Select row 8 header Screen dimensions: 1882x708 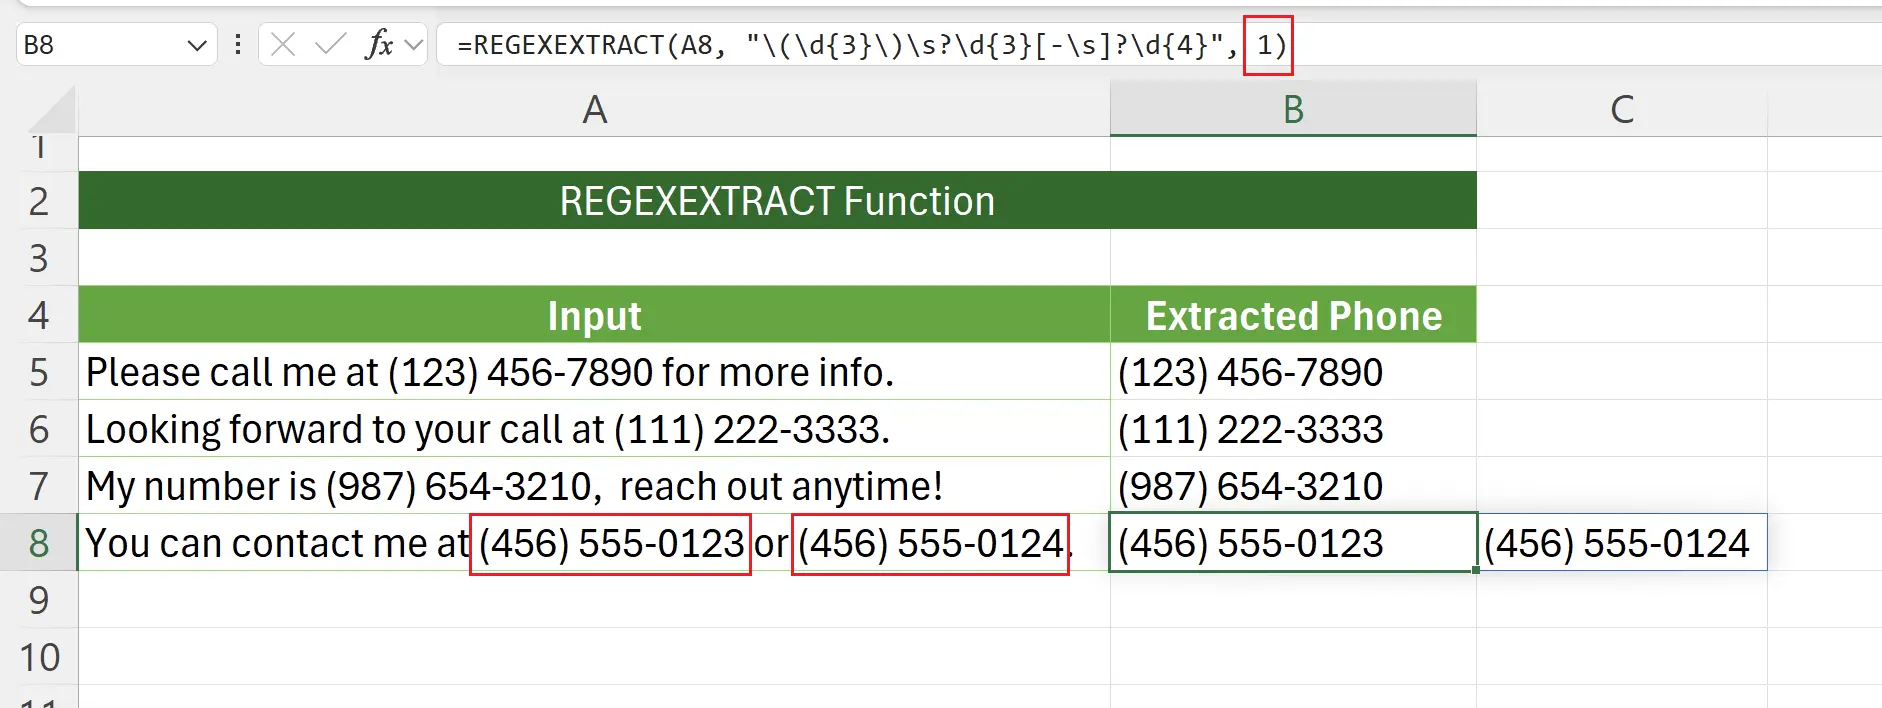(x=39, y=543)
